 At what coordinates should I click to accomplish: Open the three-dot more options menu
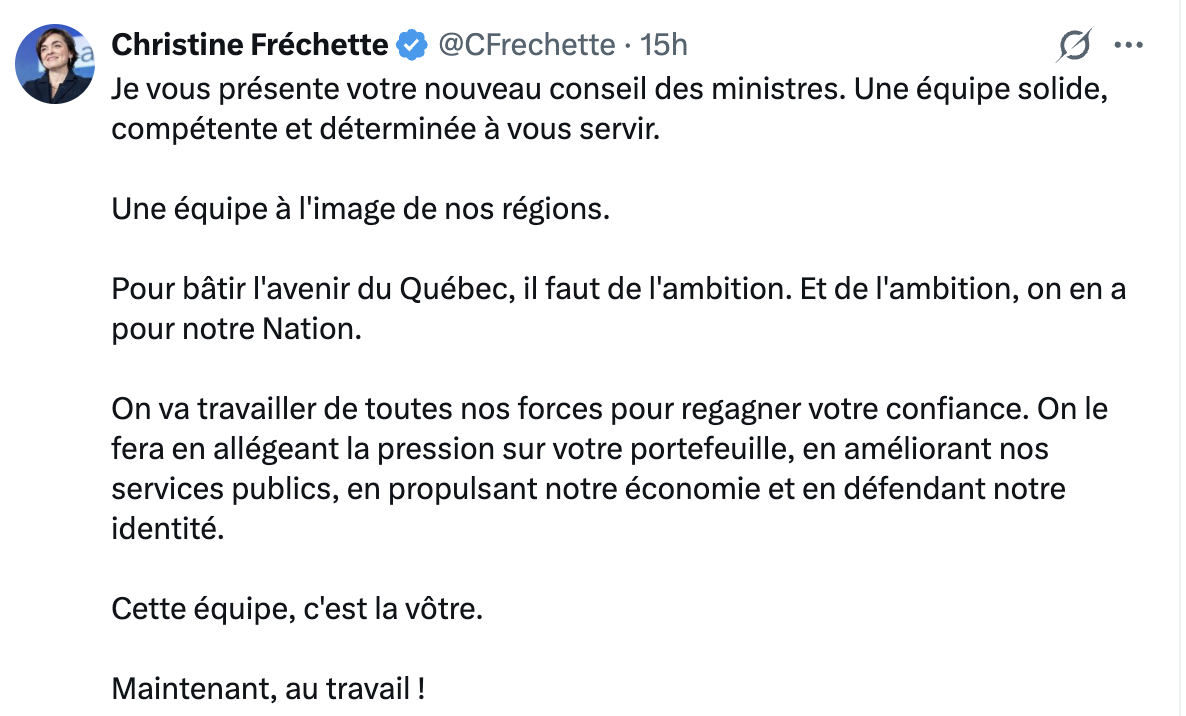(x=1128, y=46)
